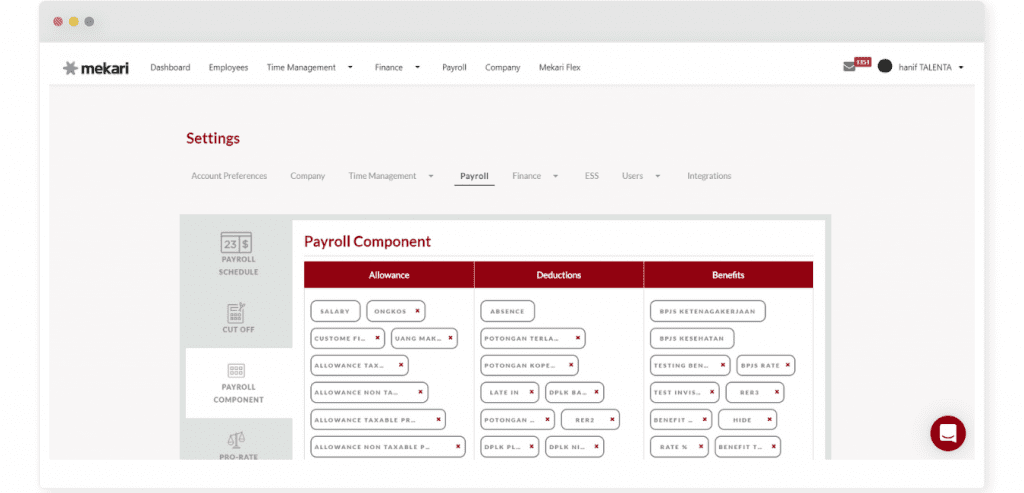This screenshot has width=1024, height=493.
Task: Click the hanif TALENTA profile avatar
Action: pyautogui.click(x=885, y=67)
